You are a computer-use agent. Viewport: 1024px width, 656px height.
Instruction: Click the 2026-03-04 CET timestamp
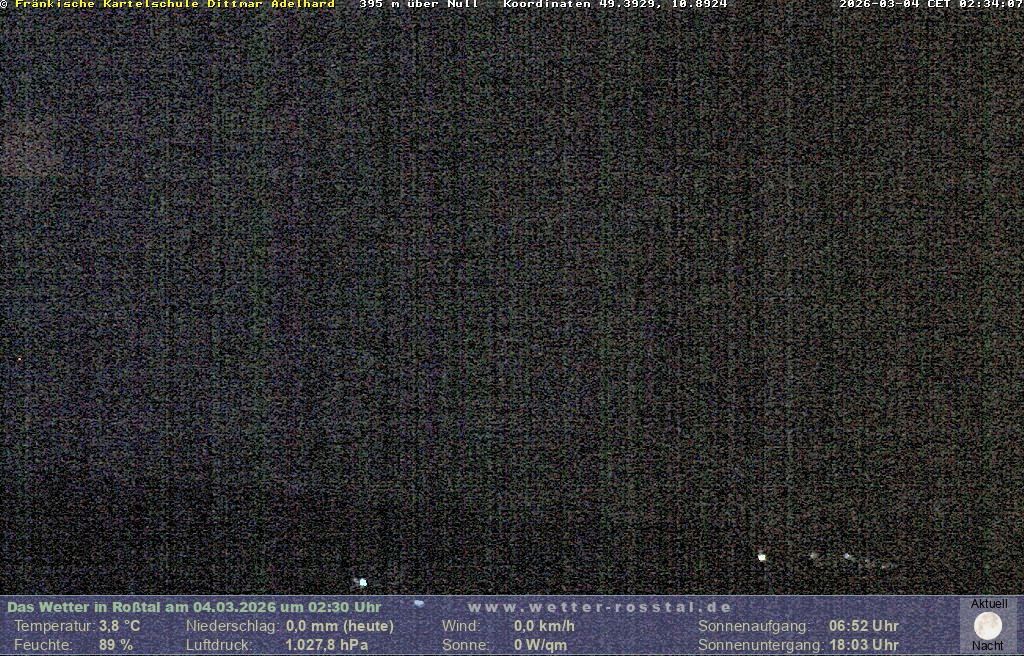point(930,4)
